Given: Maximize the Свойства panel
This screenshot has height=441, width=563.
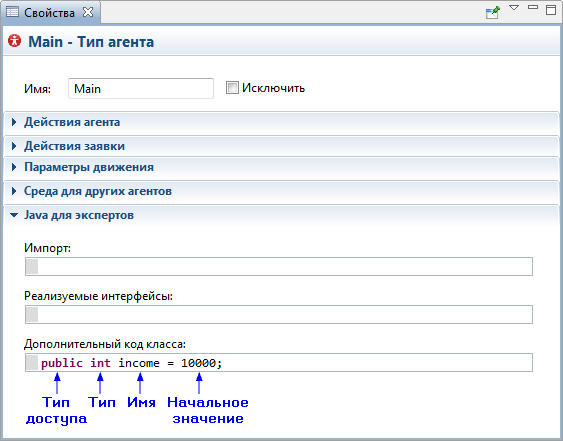Looking at the screenshot, I should 550,10.
